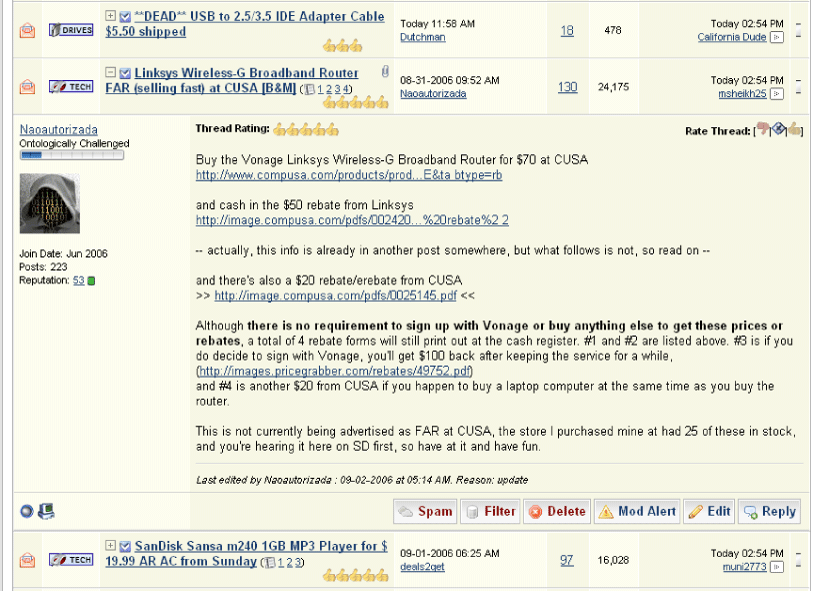Open the pricegrabber rebates 49752.pdf link
The width and height of the screenshot is (820, 591).
click(335, 371)
